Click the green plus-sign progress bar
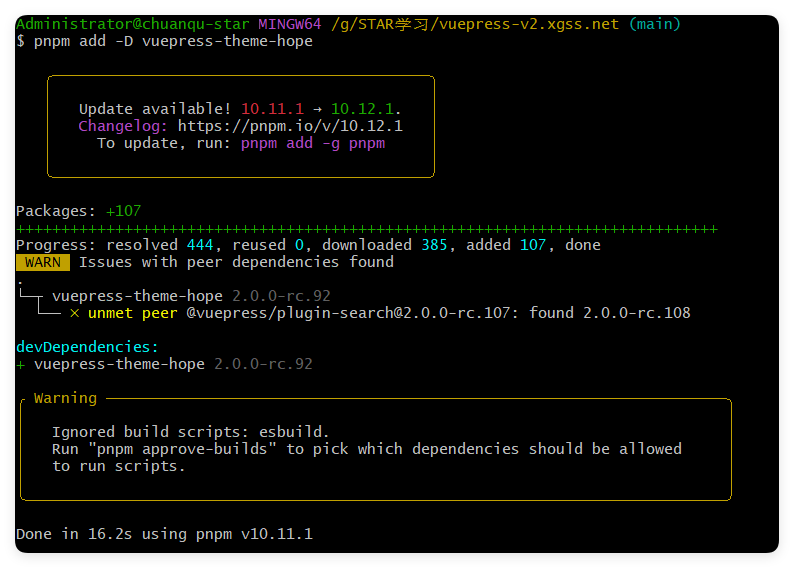This screenshot has height=568, width=794. tap(367, 229)
